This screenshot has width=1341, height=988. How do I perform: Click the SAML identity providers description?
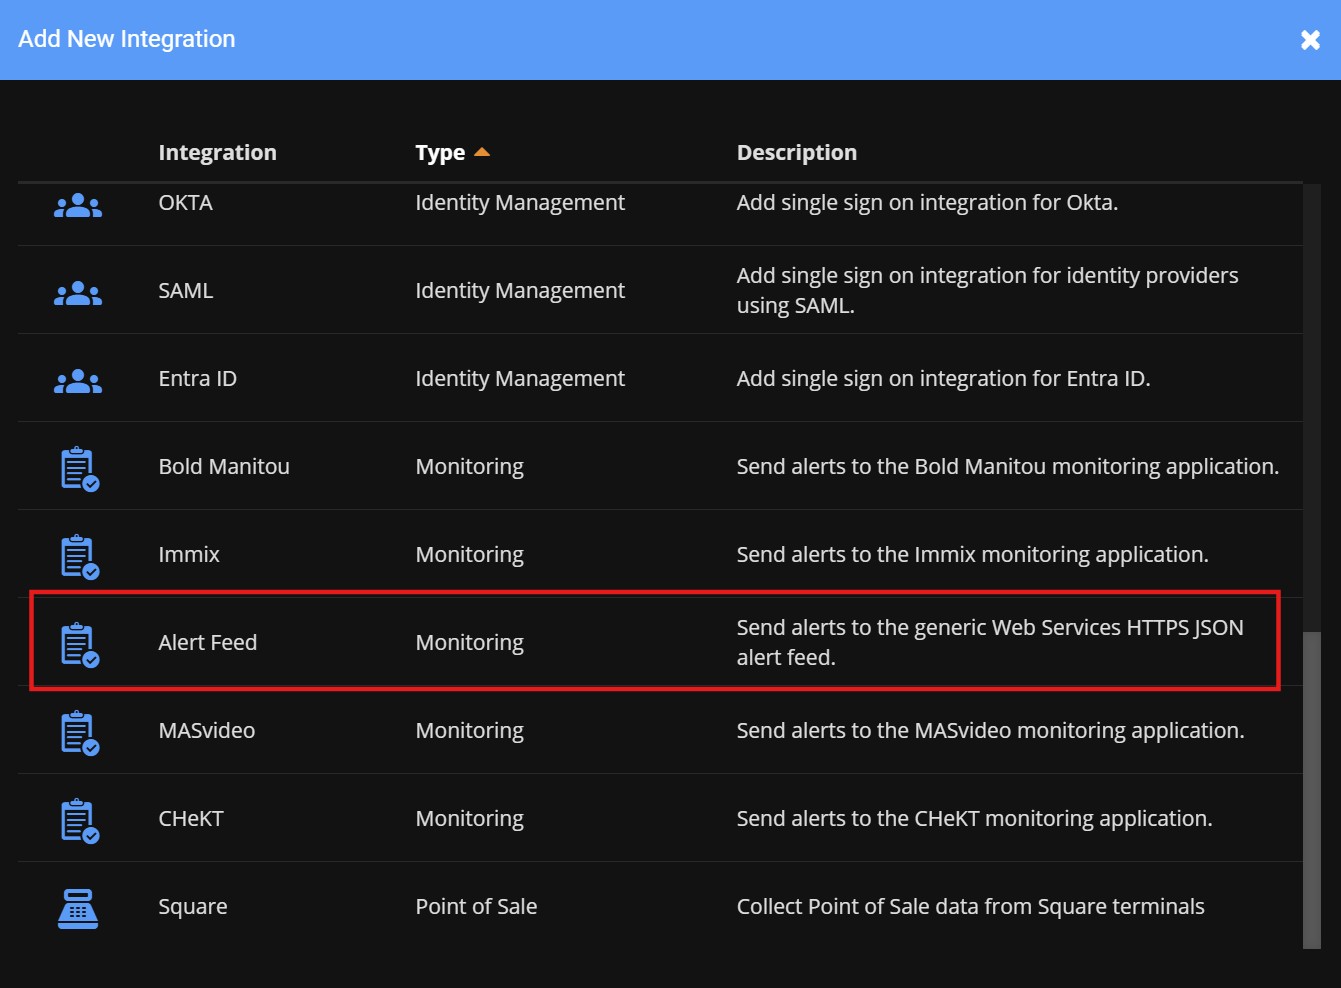[988, 290]
